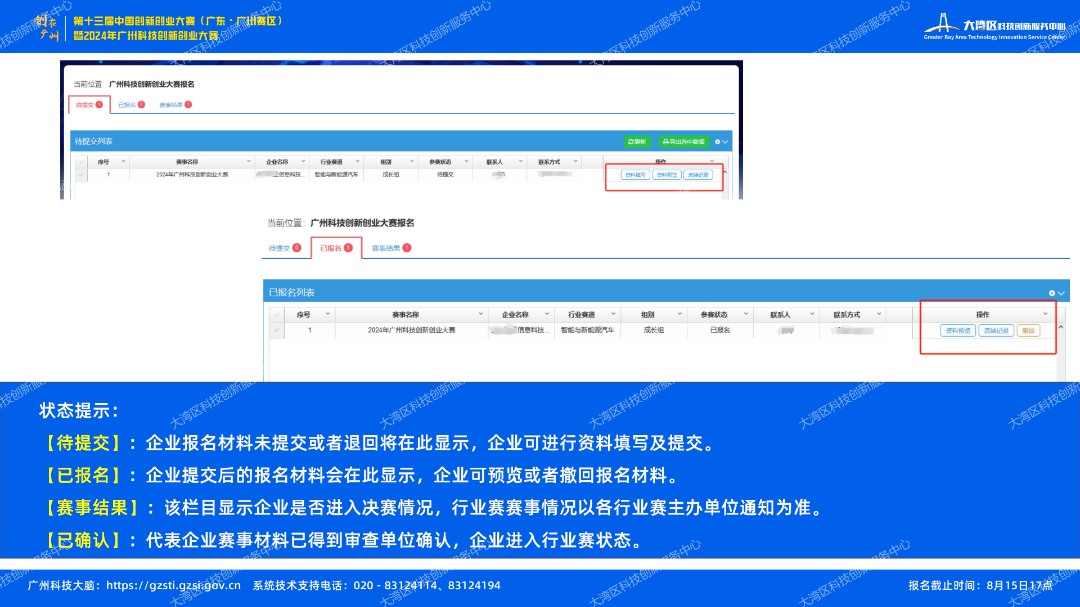
Task: Open the 已报名 tab above 待提交列表
Action: click(131, 105)
